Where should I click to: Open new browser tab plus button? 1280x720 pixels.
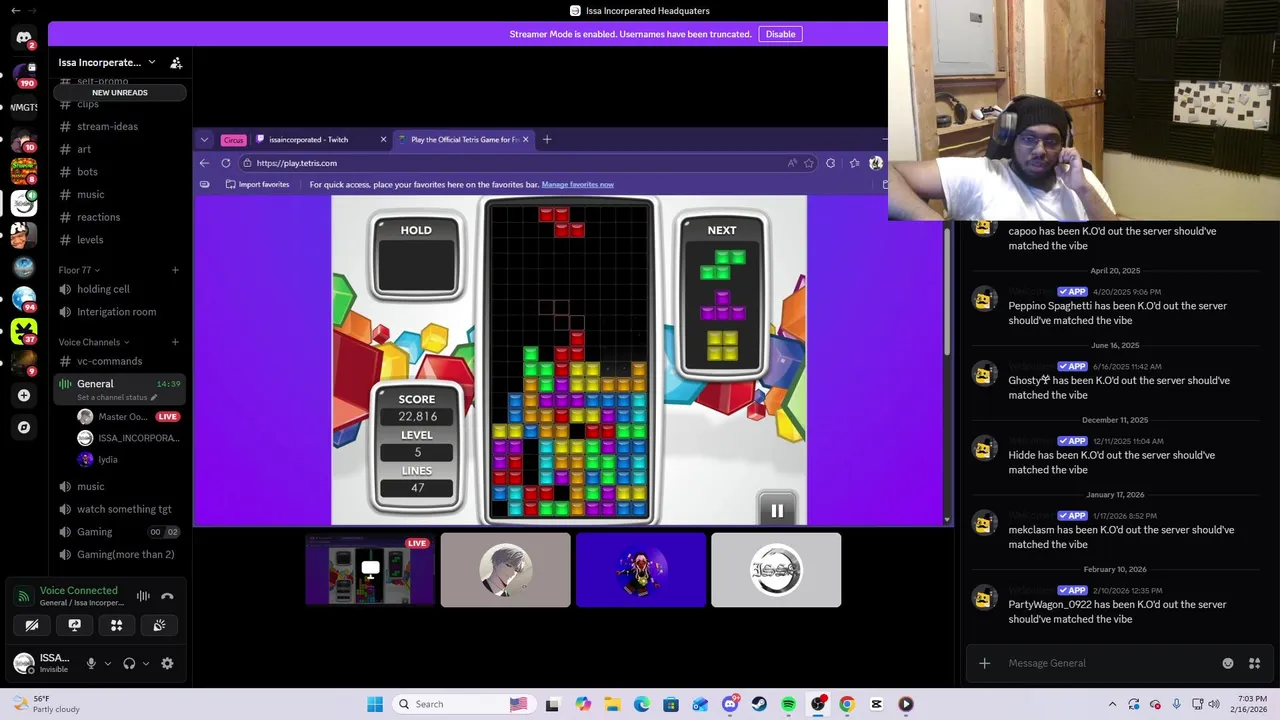pos(547,140)
